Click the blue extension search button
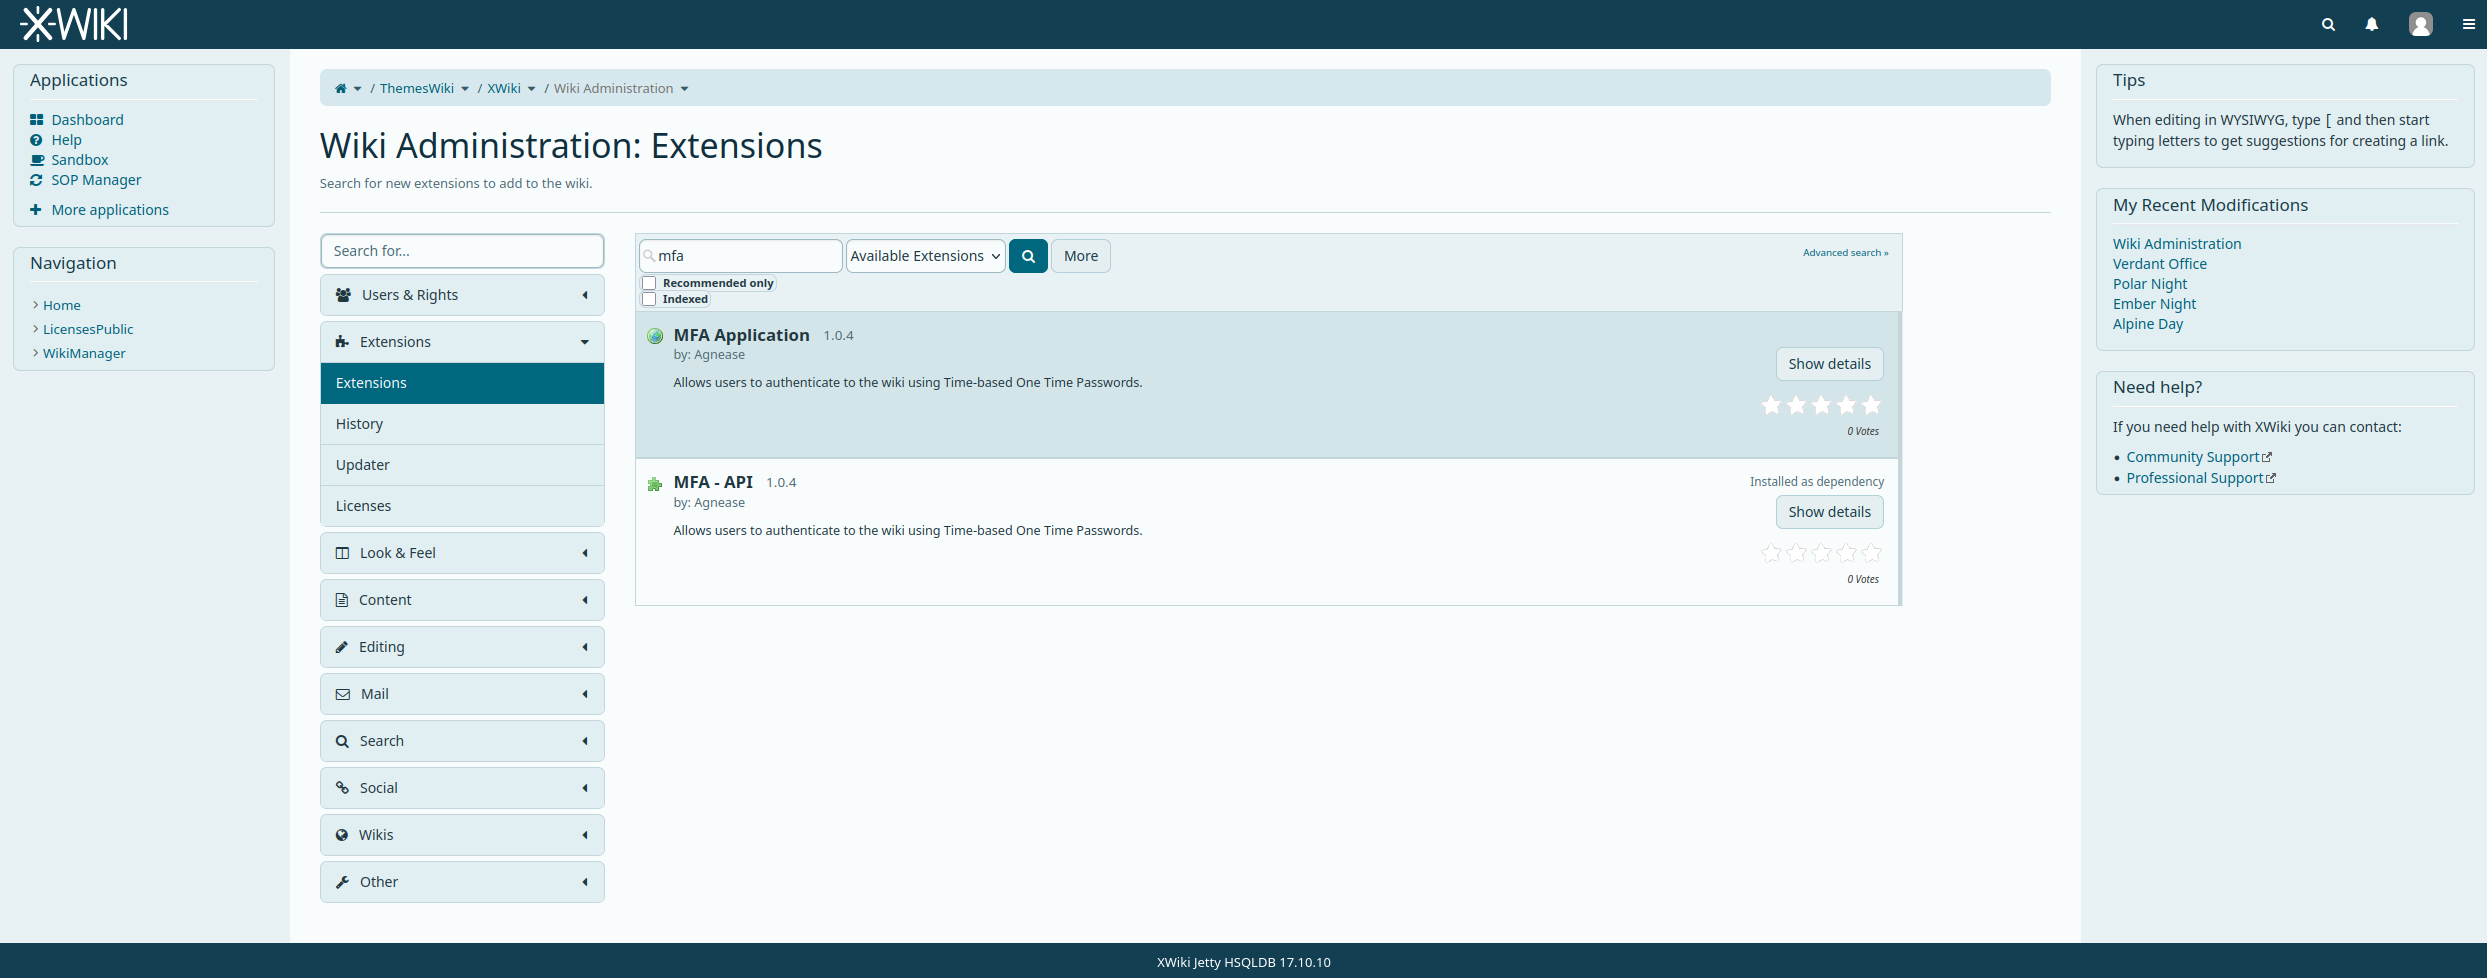2487x978 pixels. pos(1028,256)
